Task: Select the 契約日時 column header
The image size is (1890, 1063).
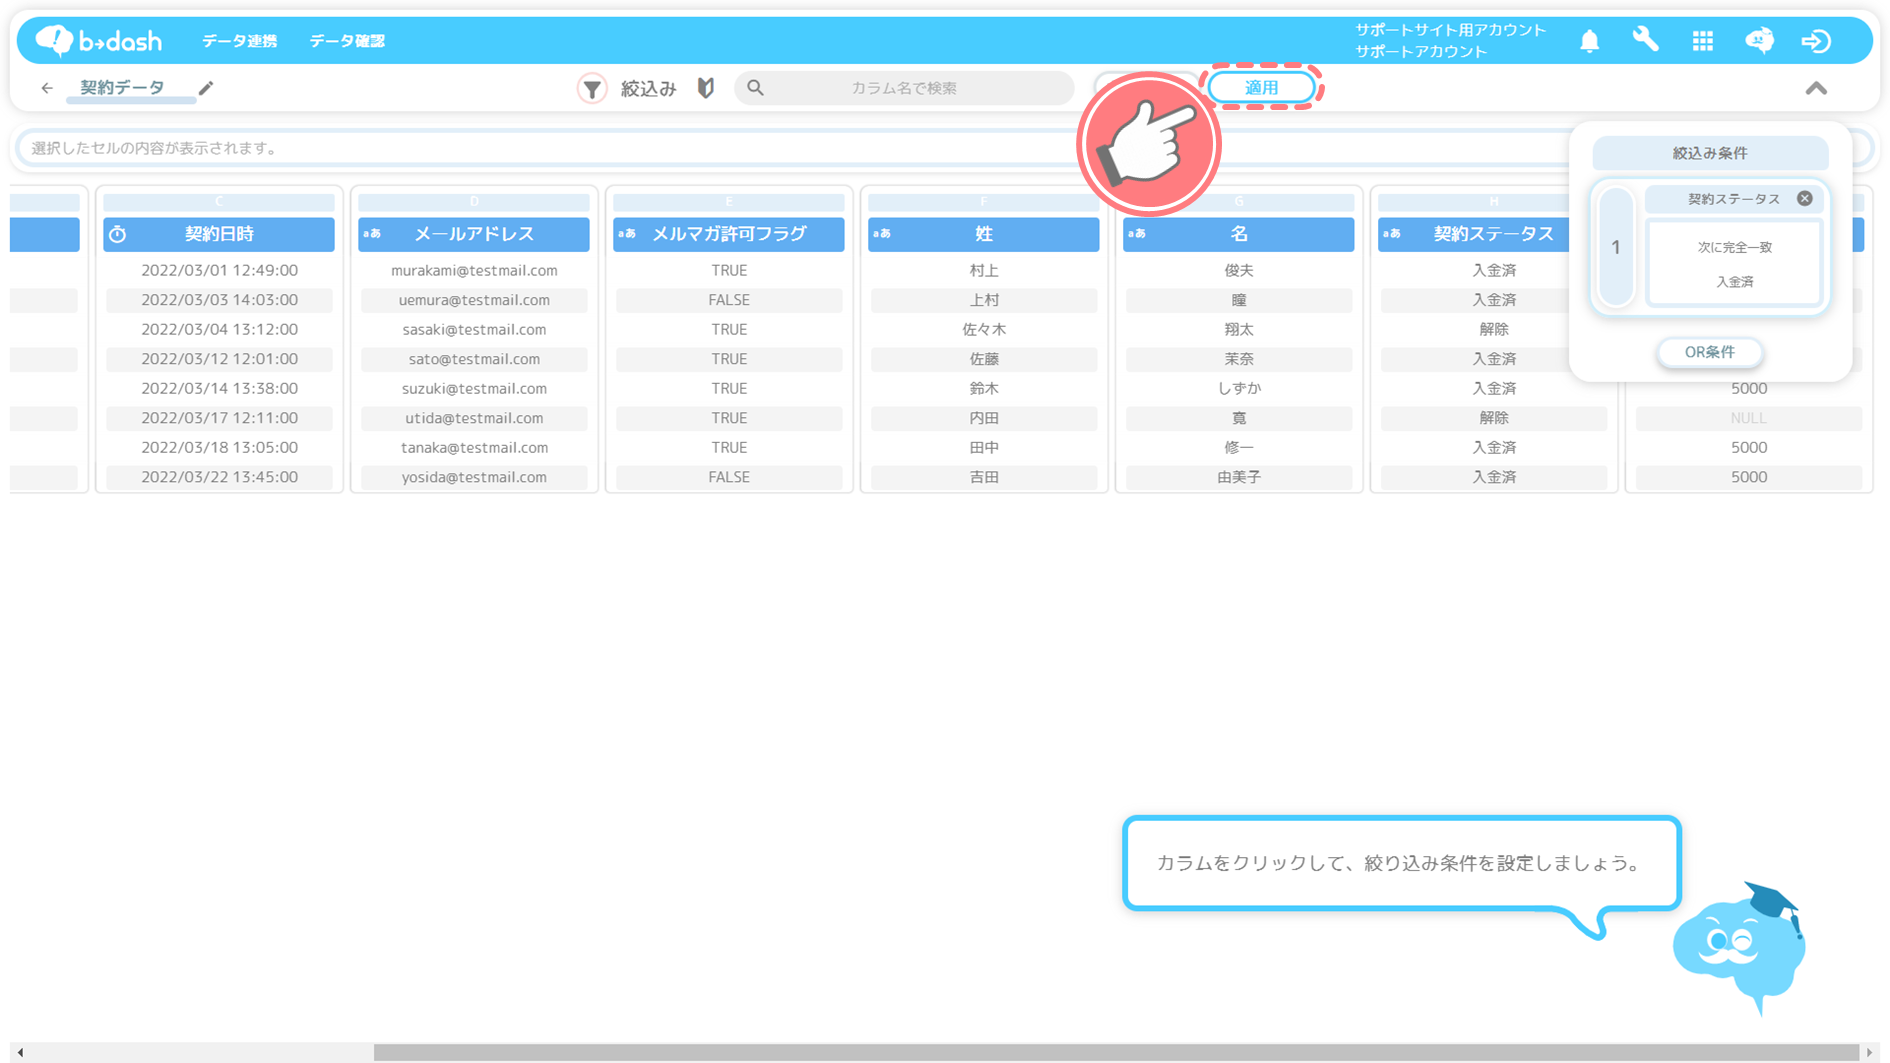Action: point(219,234)
